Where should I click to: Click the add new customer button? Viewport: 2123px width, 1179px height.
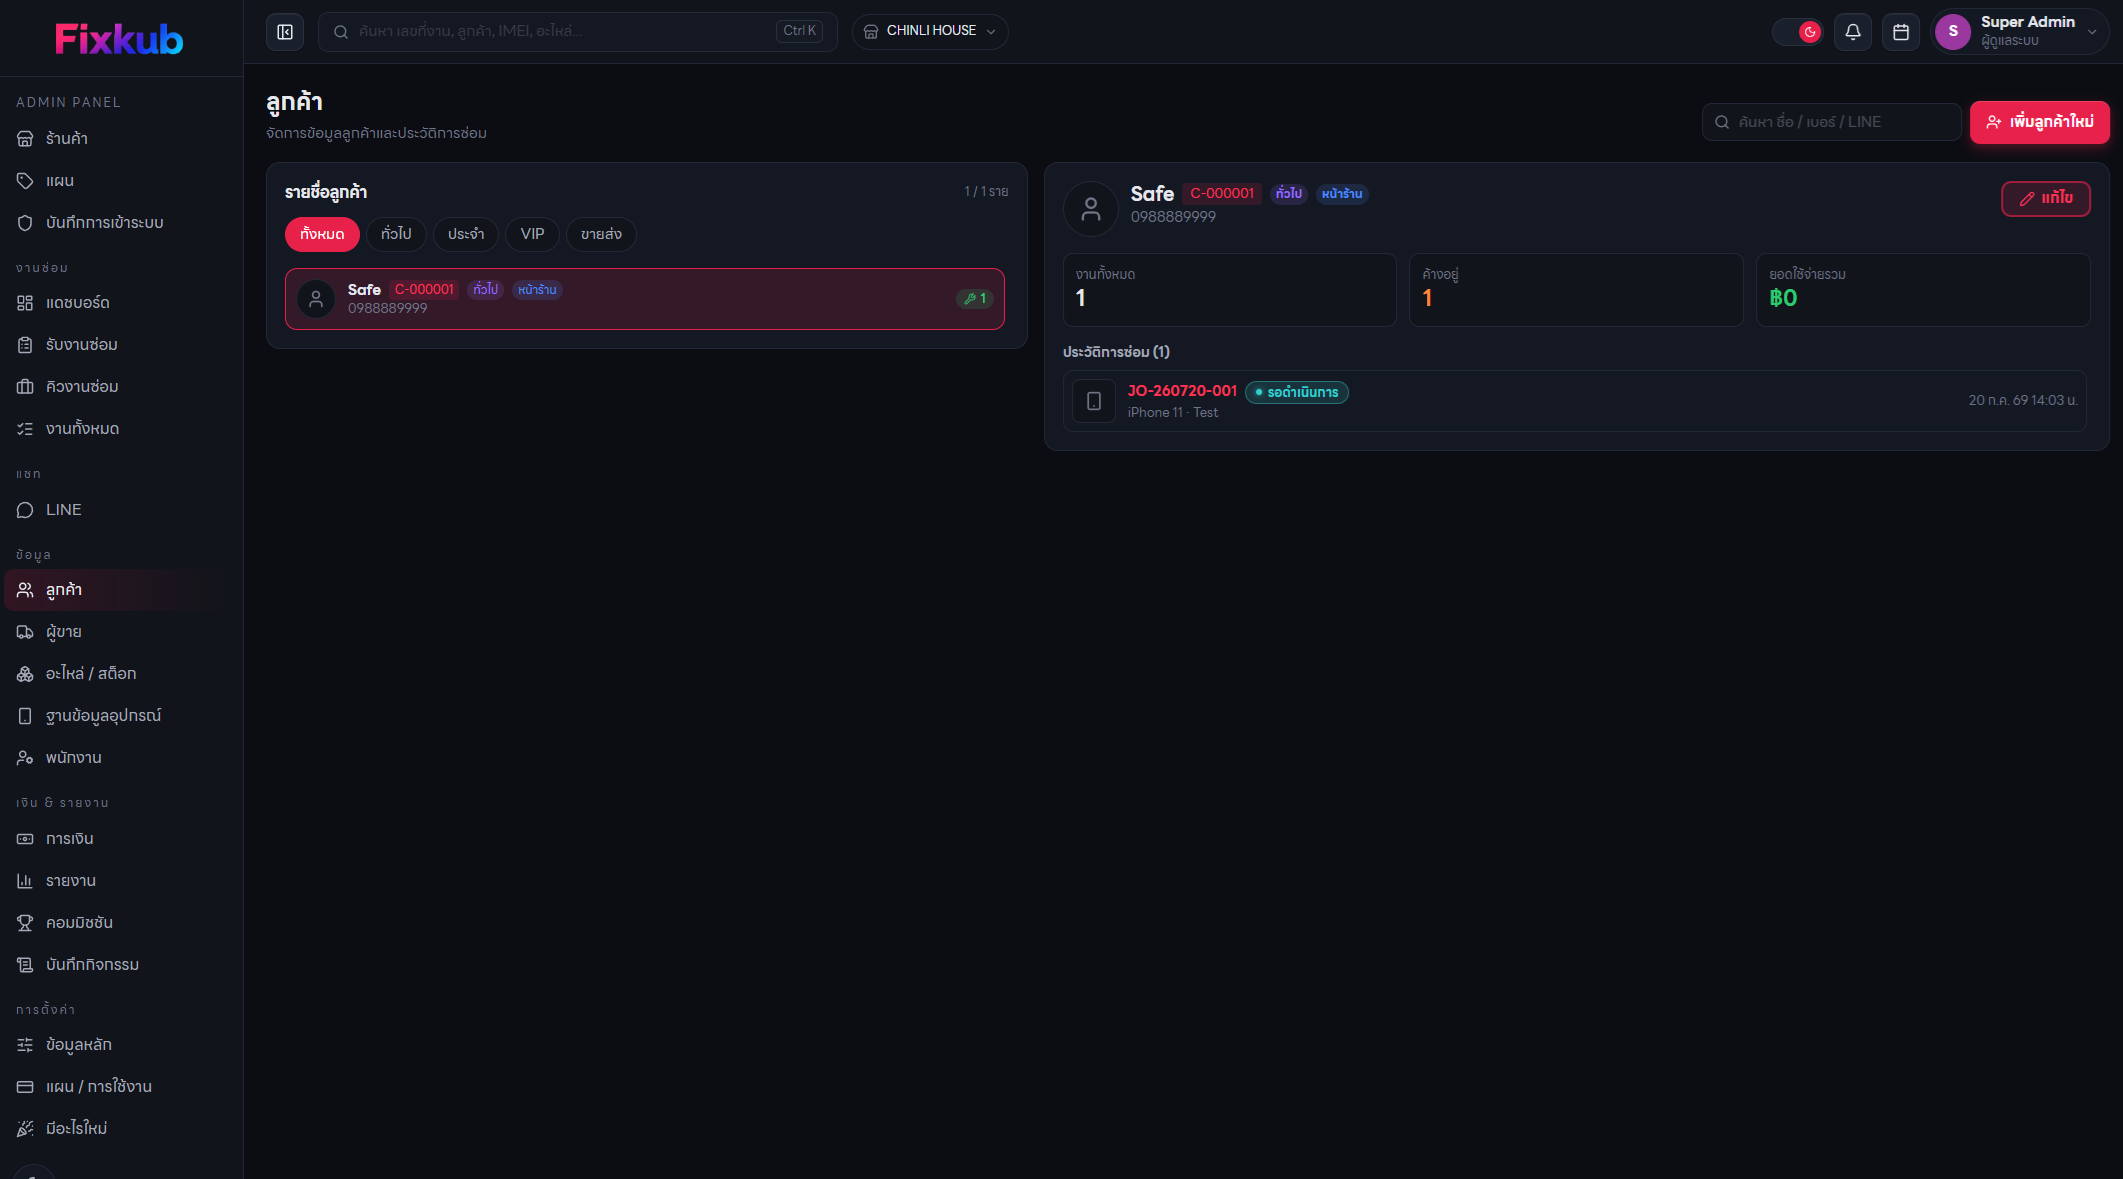[x=2039, y=122]
